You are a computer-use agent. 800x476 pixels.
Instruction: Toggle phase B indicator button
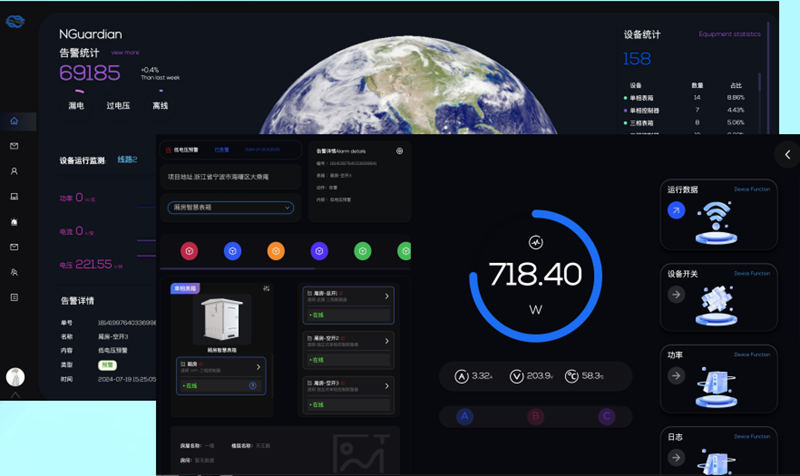(x=535, y=416)
